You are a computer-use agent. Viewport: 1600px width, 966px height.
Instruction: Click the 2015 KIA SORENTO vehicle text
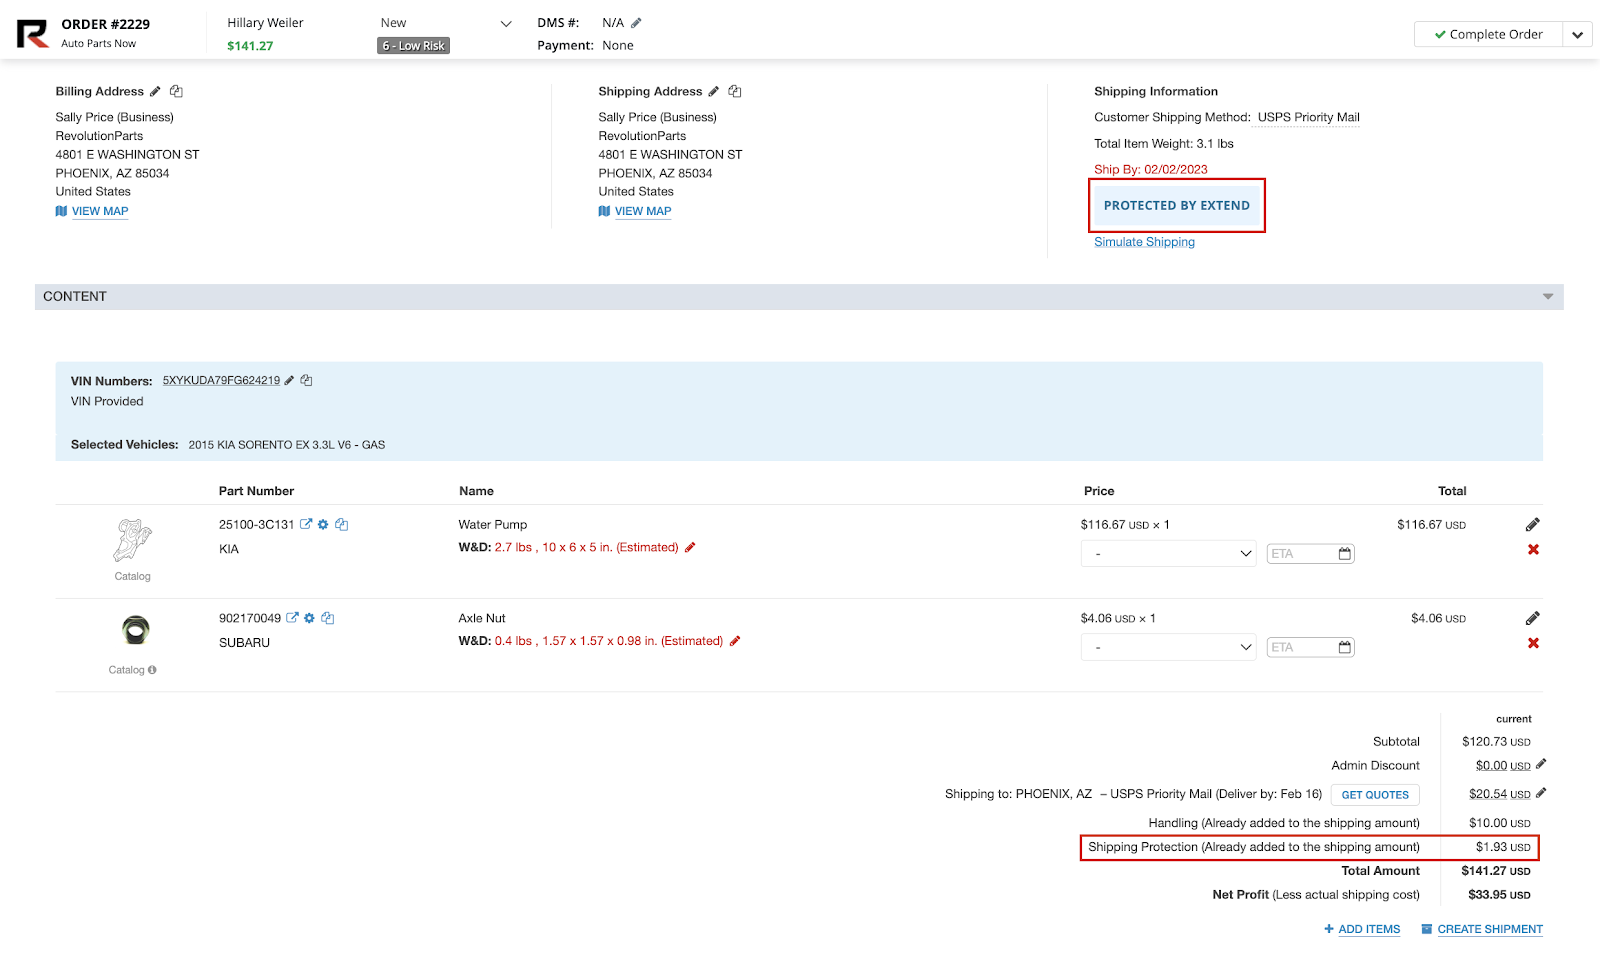click(287, 445)
